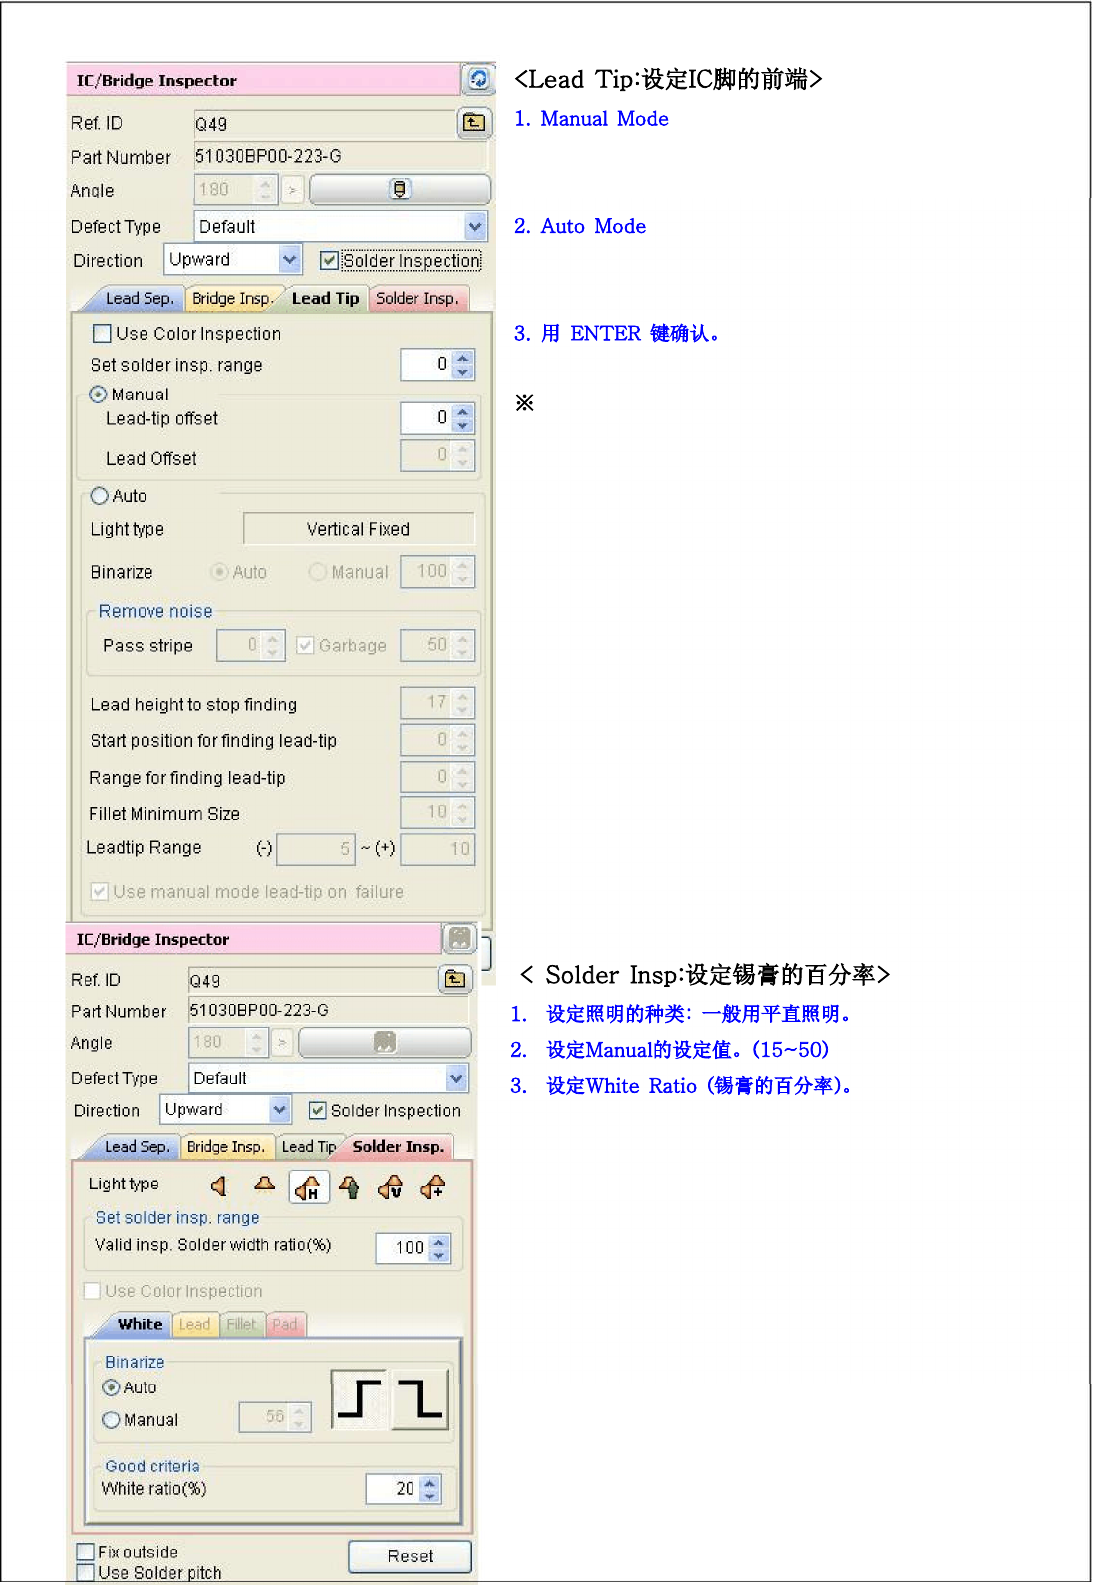Click the wide component-icon button in upper Angle row
The image size is (1093, 1585).
(x=400, y=189)
